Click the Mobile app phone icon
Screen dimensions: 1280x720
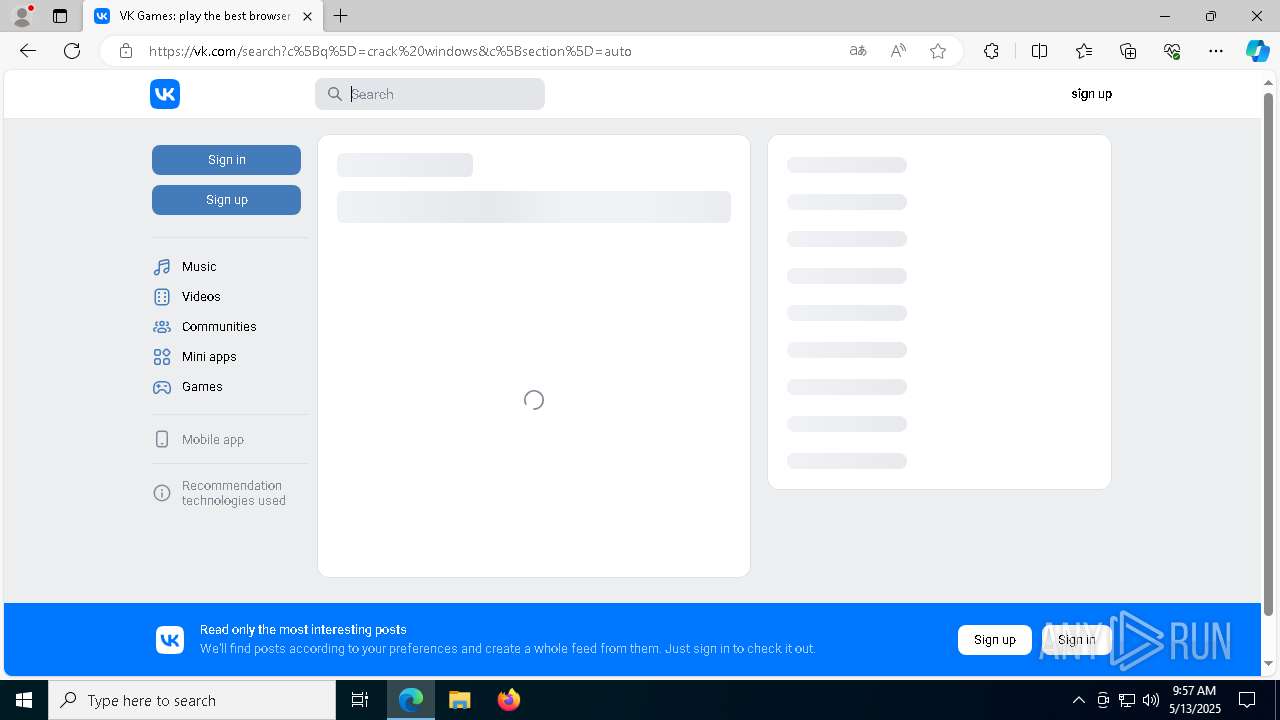pyautogui.click(x=162, y=439)
